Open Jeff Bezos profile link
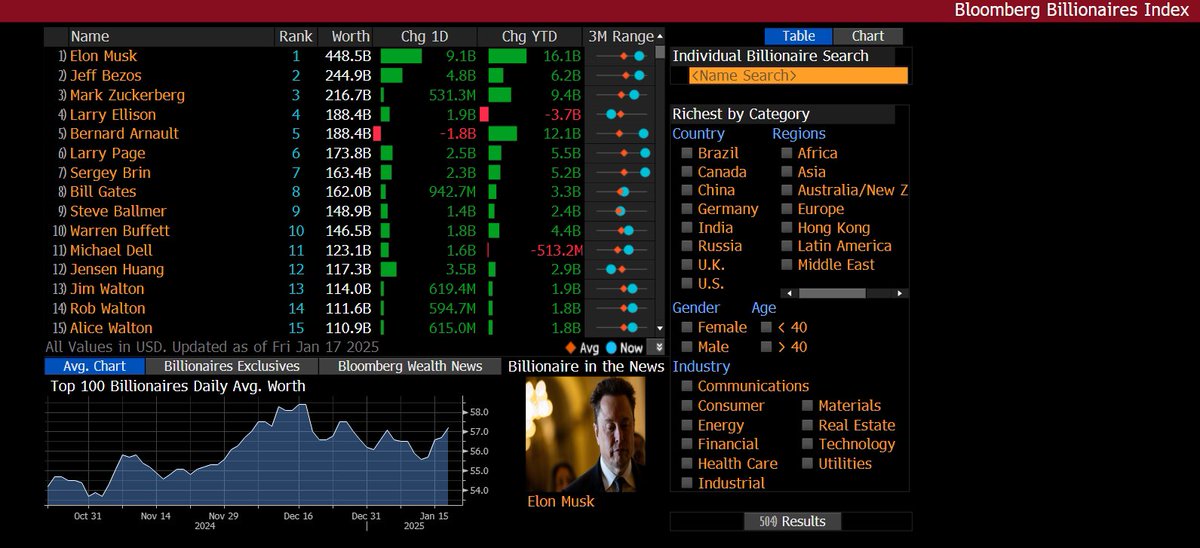 tap(106, 75)
